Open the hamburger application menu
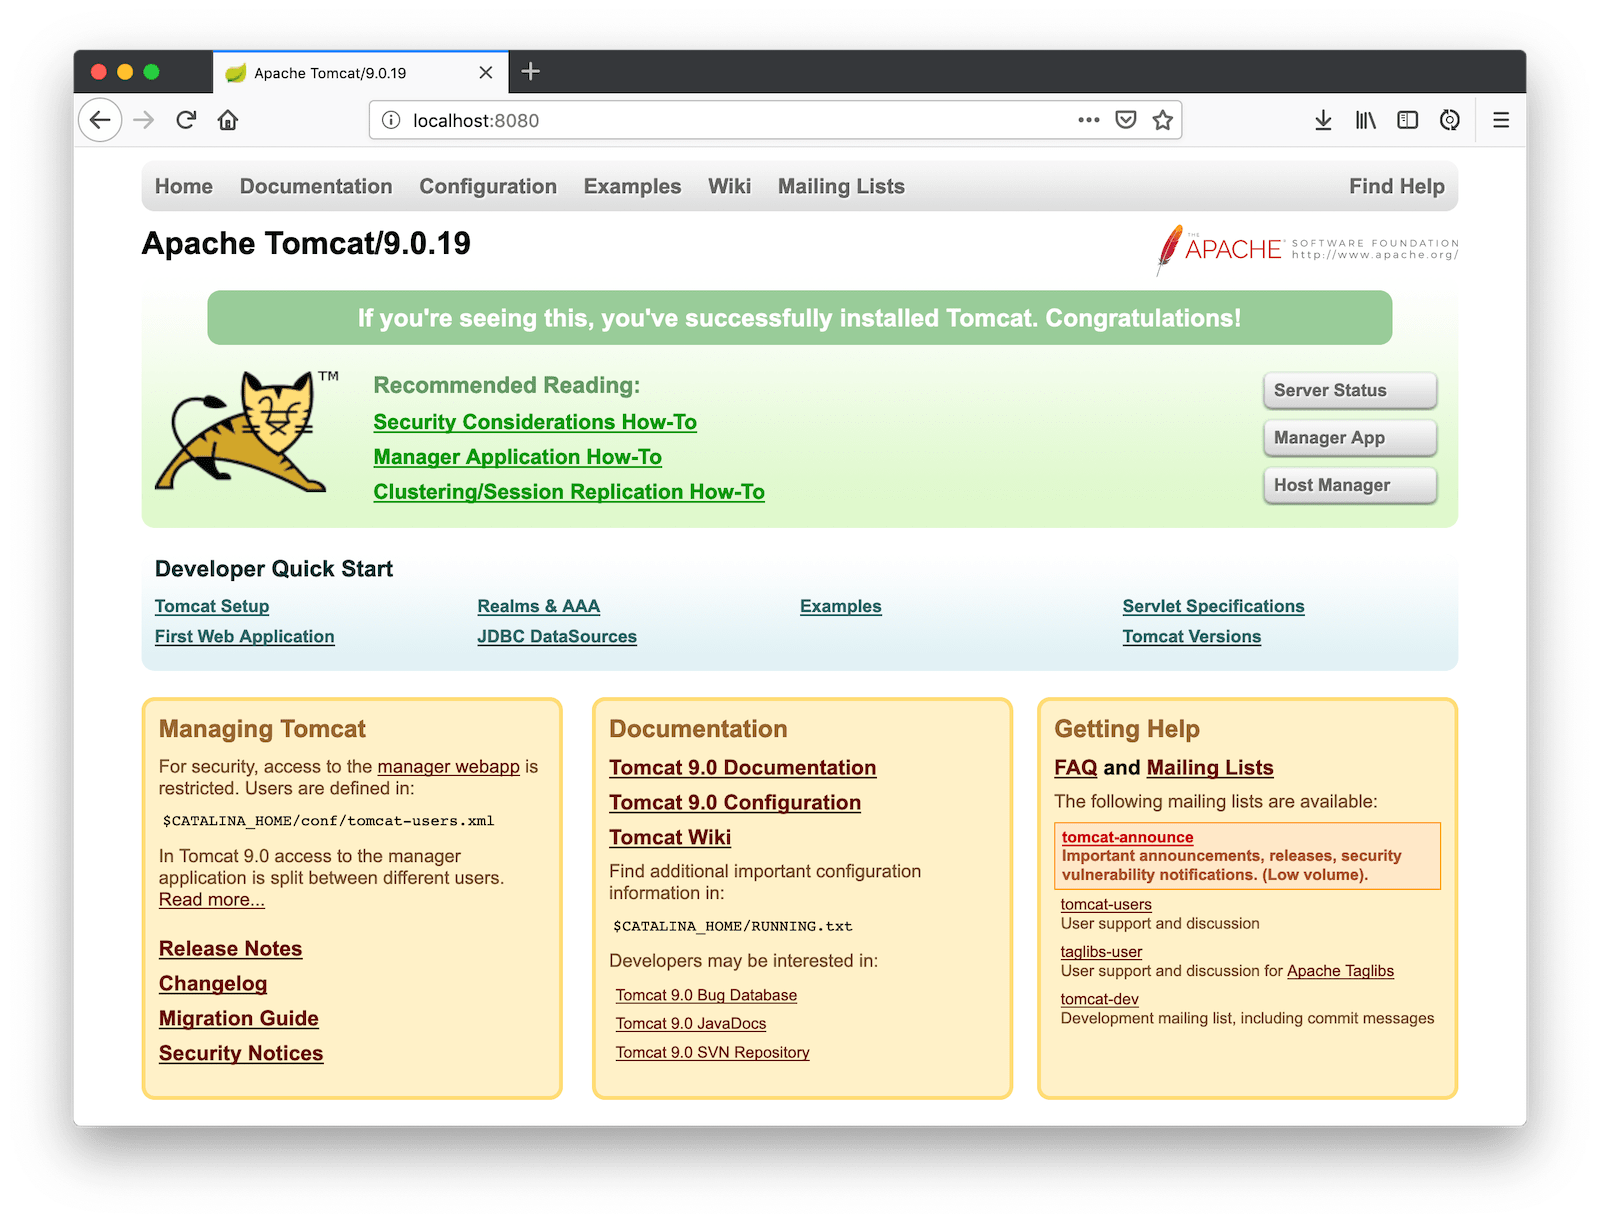Viewport: 1600px width, 1223px height. pos(1501,120)
